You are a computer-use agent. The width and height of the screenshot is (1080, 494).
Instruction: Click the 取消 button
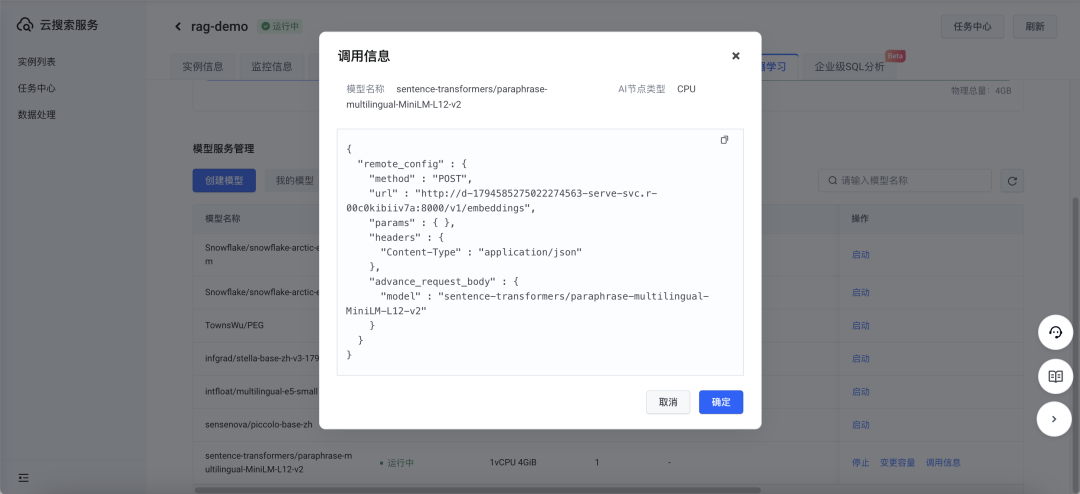668,402
